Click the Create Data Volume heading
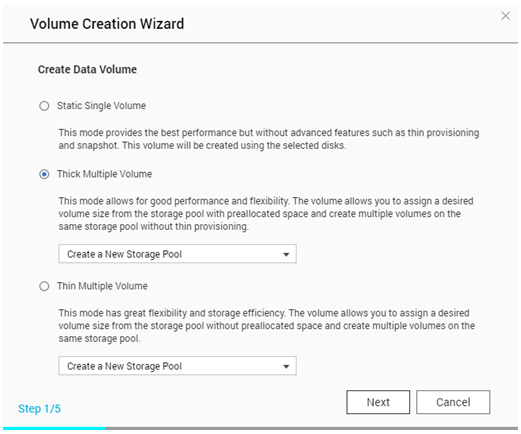The image size is (521, 434). coord(87,69)
